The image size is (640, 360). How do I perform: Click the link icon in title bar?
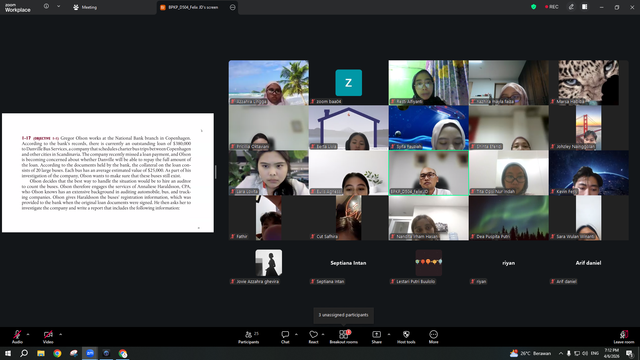571,7
